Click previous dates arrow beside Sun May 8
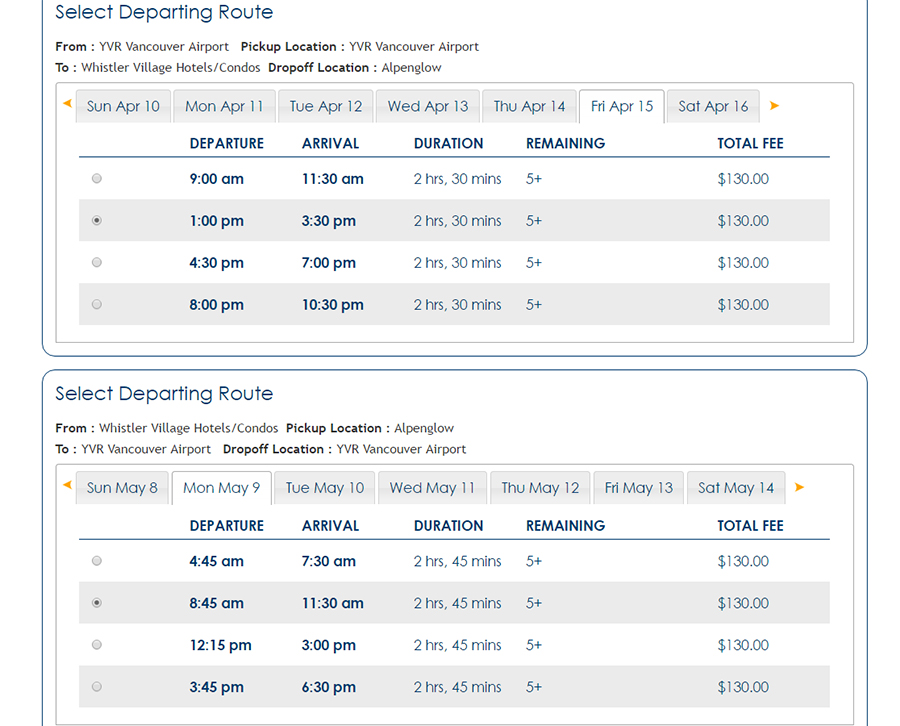900x726 pixels. click(67, 486)
